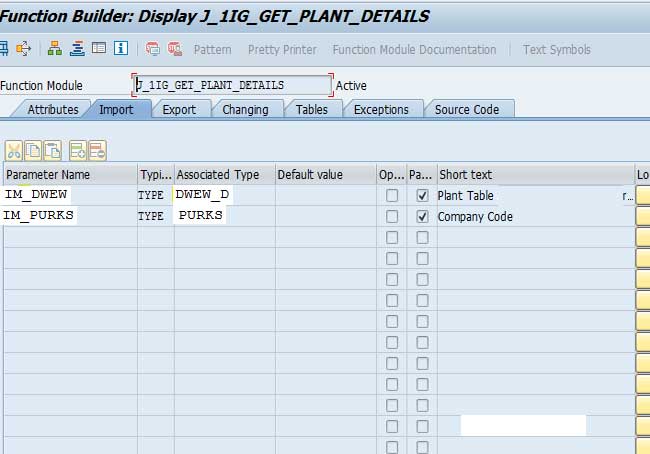Click the Delete Row icon
The image size is (650, 454).
point(97,150)
